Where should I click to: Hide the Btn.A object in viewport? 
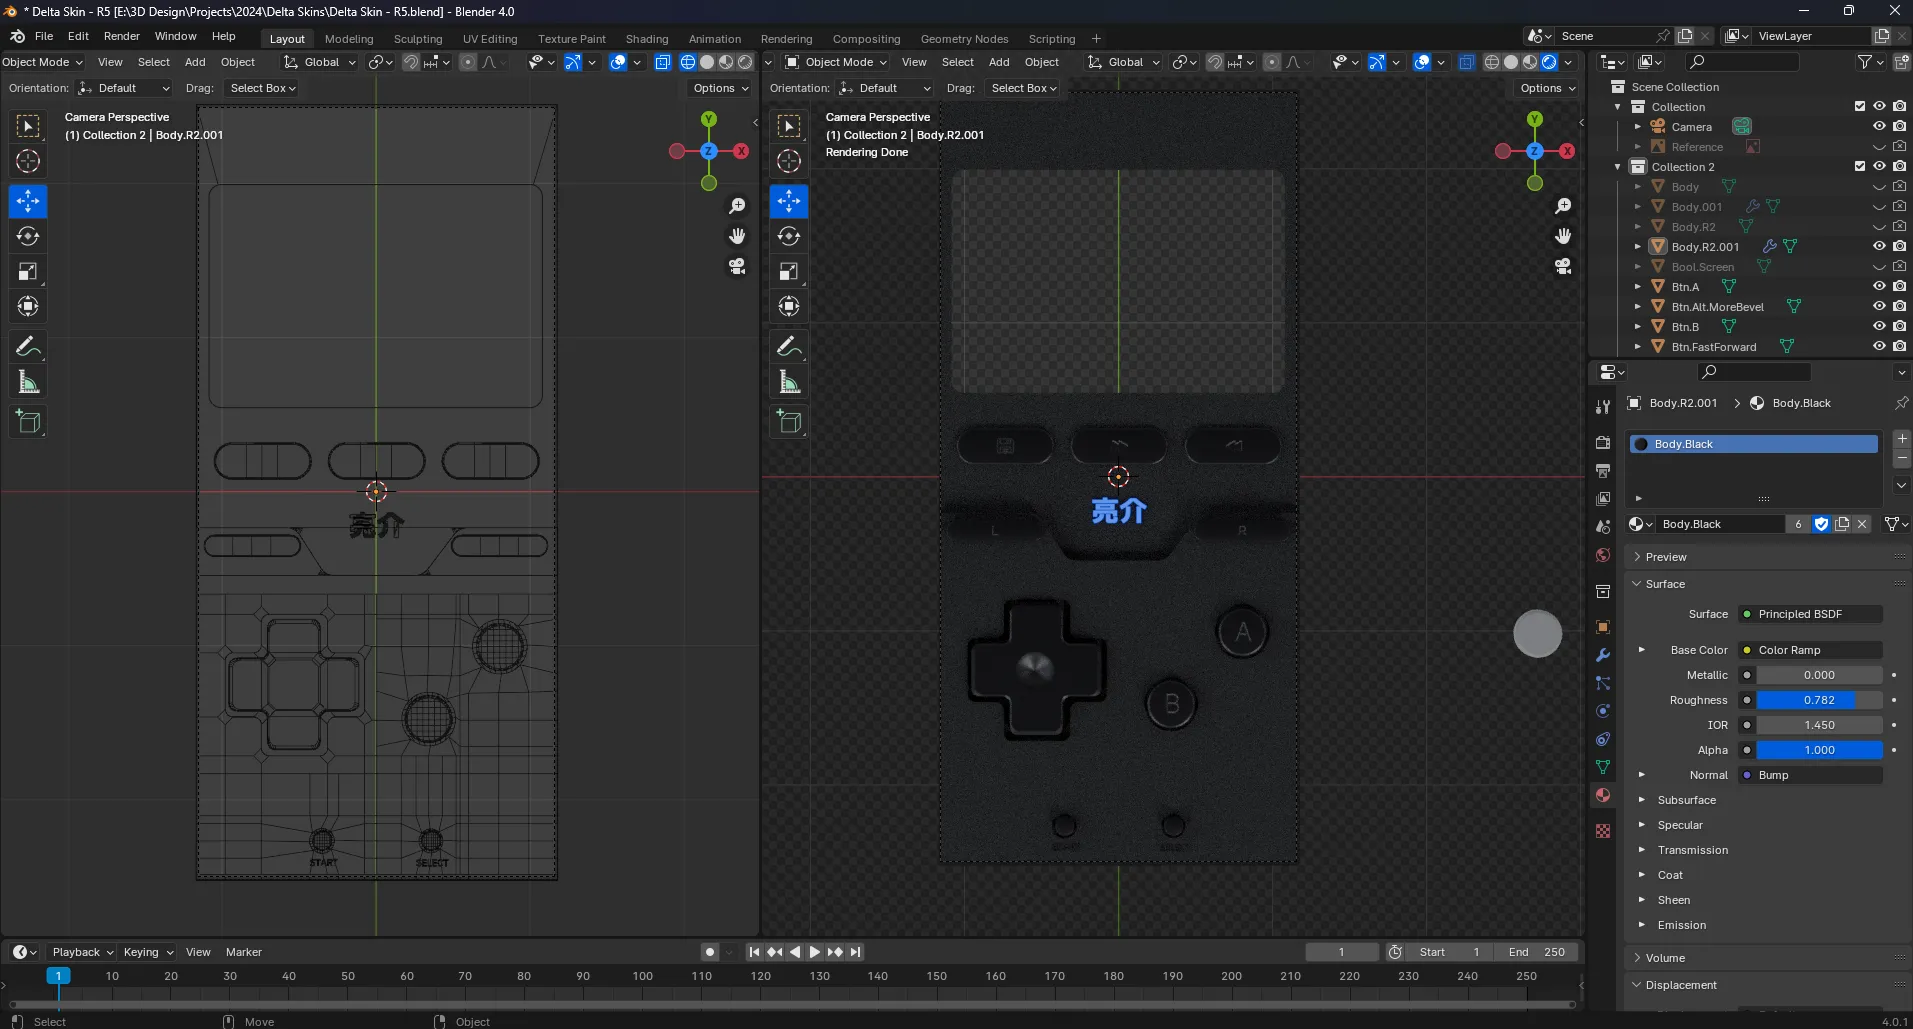[x=1879, y=286]
